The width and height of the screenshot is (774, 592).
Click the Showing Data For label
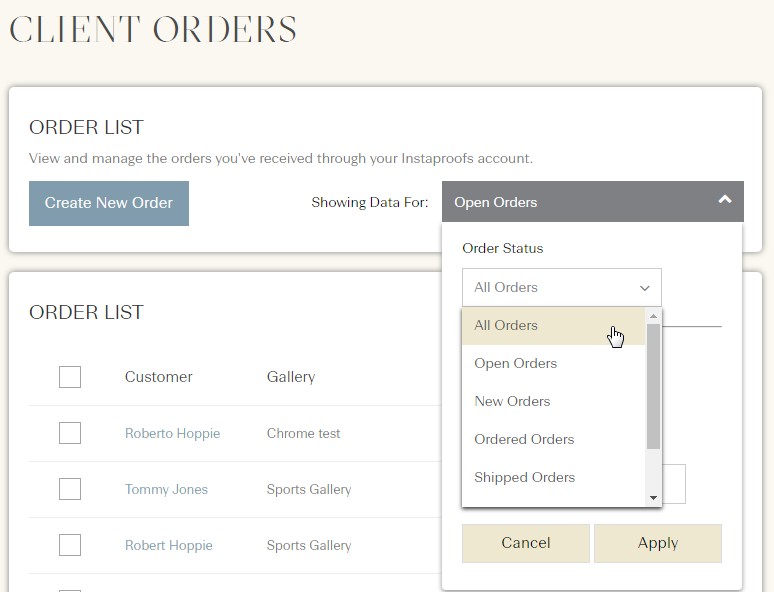(370, 202)
